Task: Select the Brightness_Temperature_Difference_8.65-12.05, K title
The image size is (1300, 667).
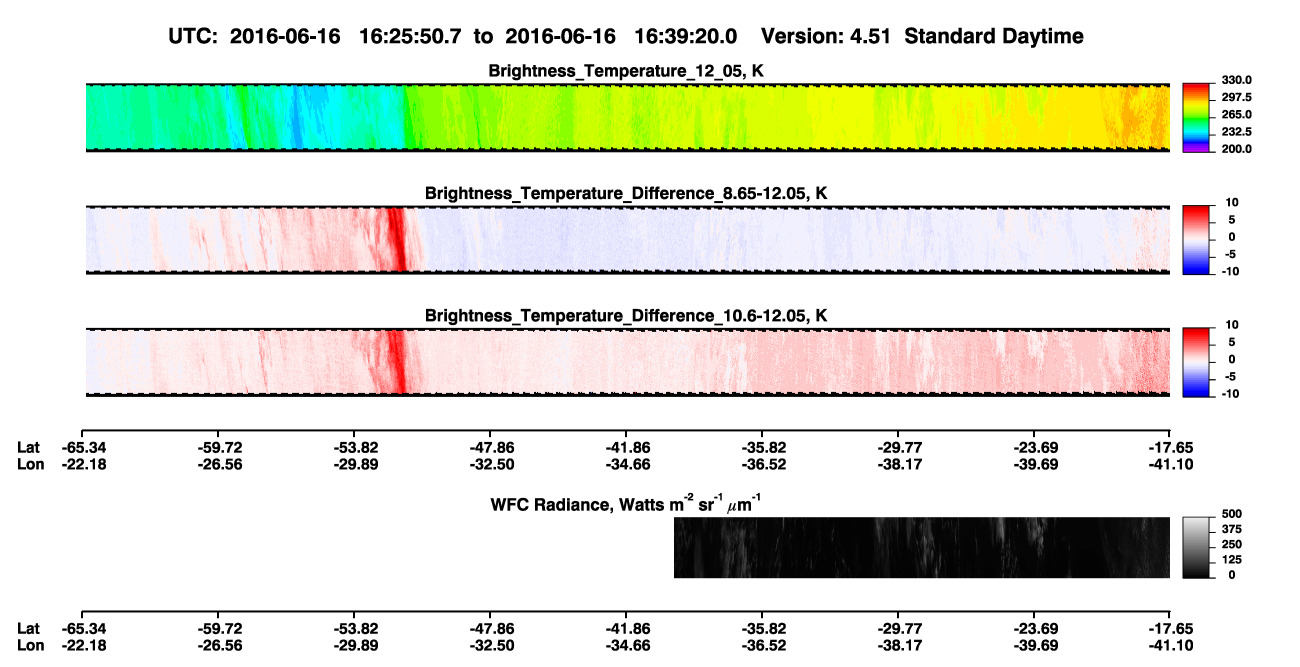Action: coord(626,192)
